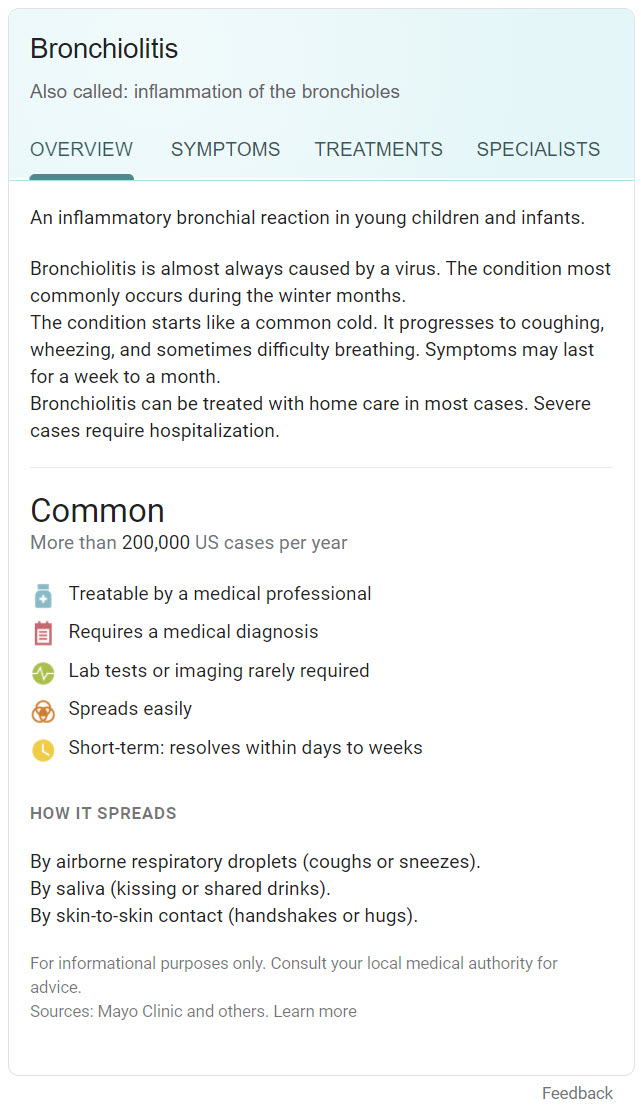
Task: Click the medicine bottle treatable icon
Action: pyautogui.click(x=43, y=596)
